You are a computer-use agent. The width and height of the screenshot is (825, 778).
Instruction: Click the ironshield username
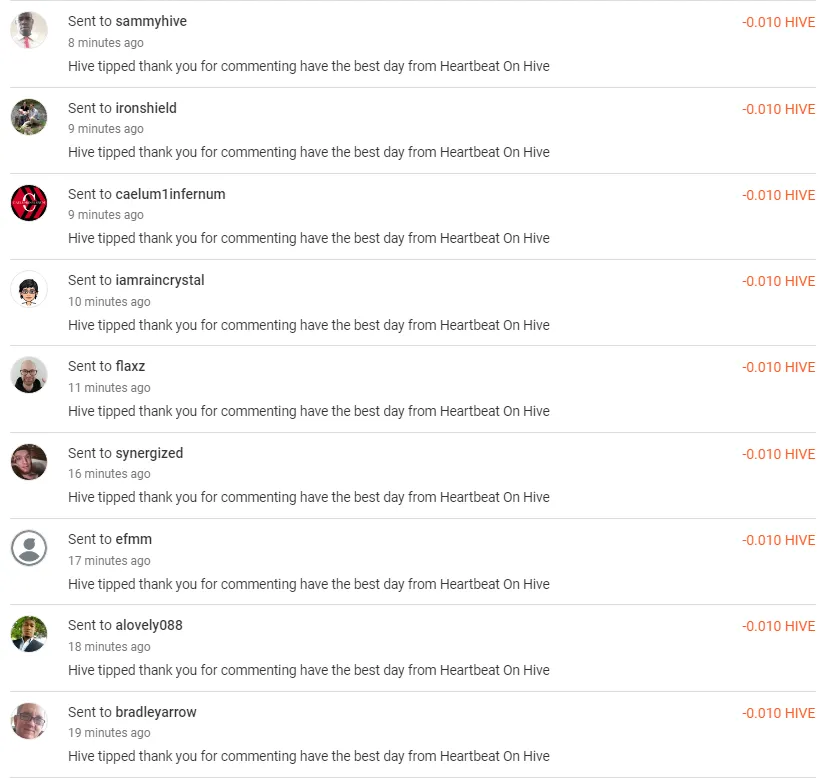point(146,108)
